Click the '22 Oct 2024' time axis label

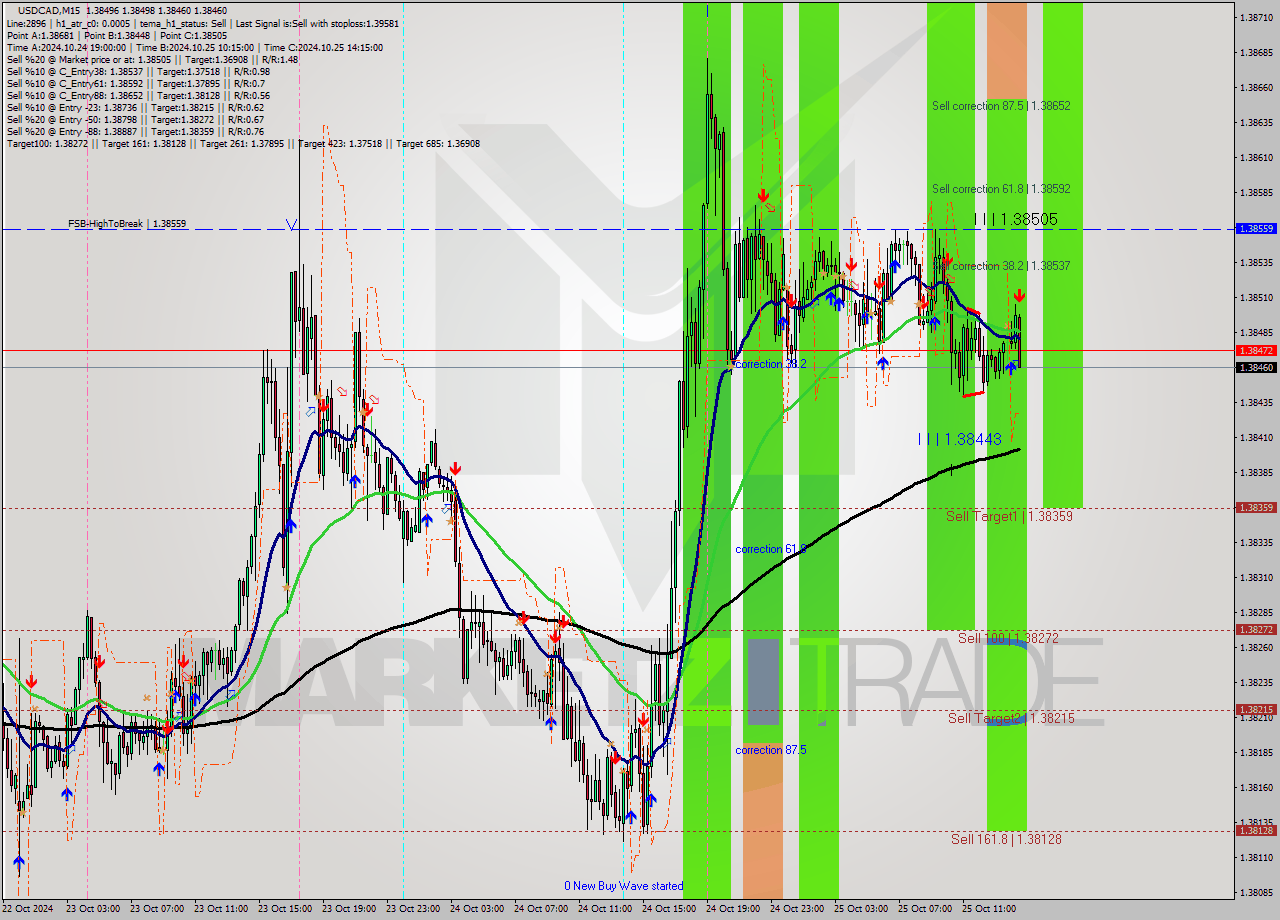(x=28, y=909)
